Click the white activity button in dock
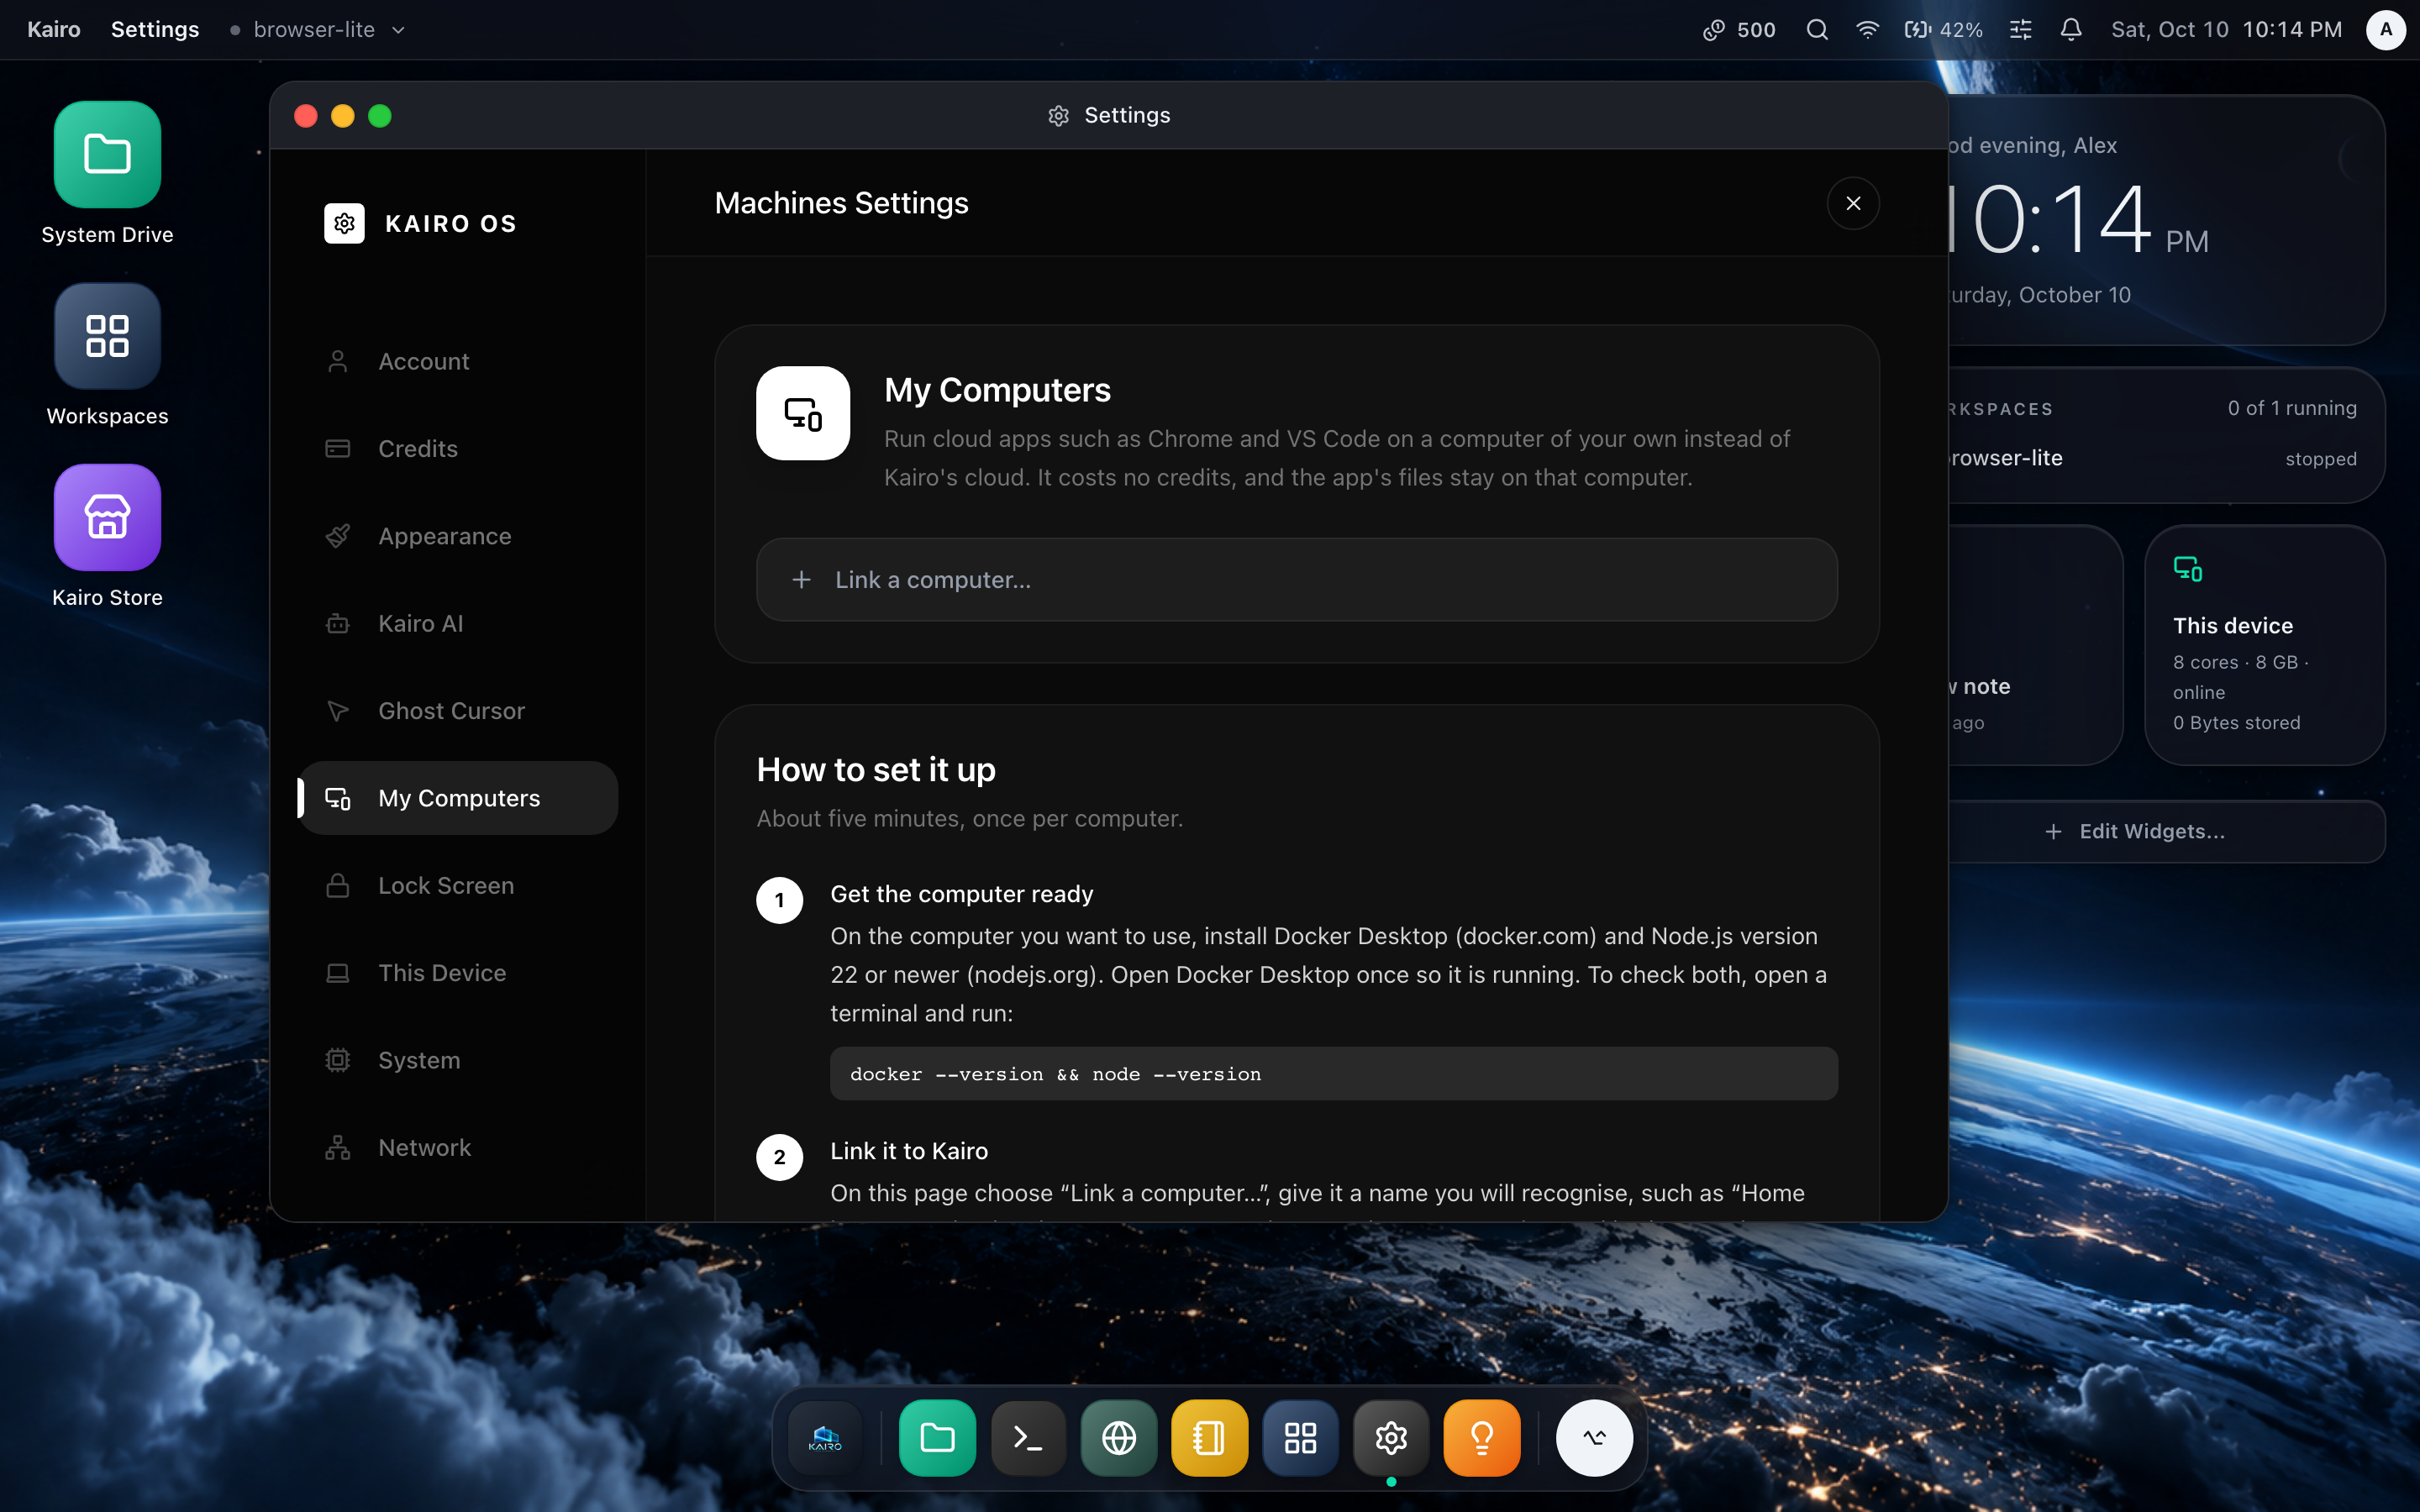2420x1512 pixels. pyautogui.click(x=1594, y=1438)
